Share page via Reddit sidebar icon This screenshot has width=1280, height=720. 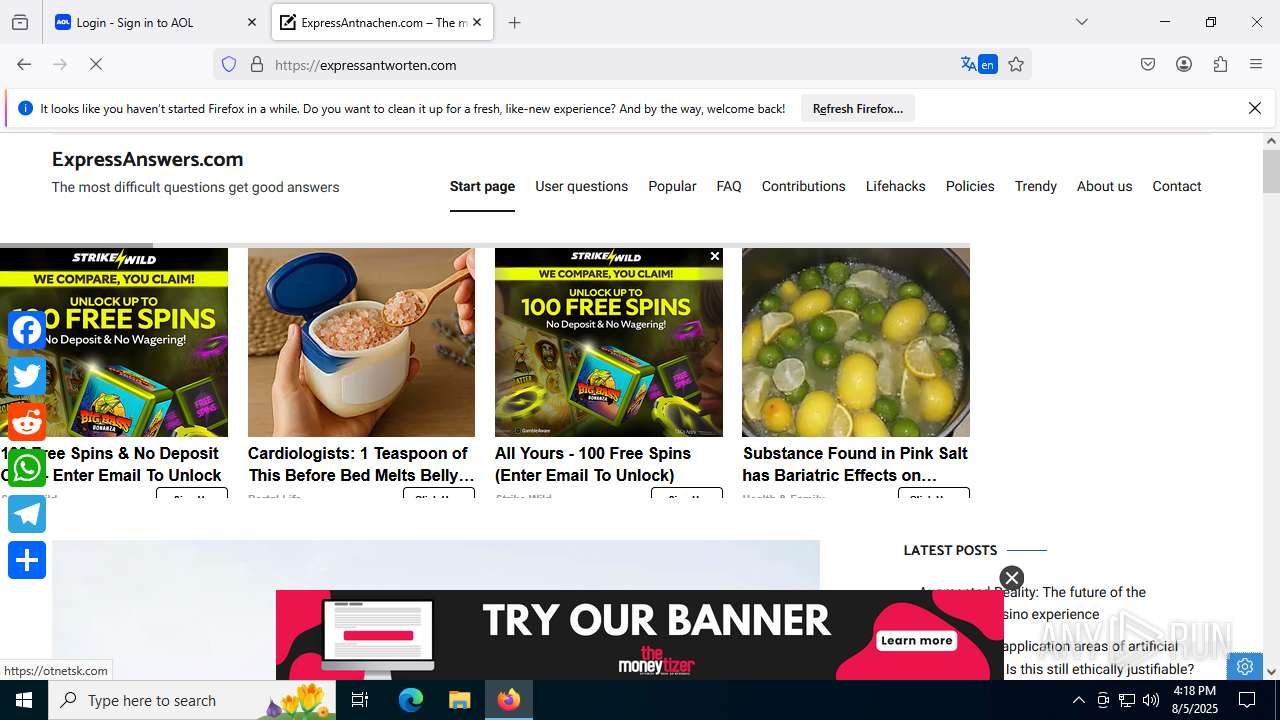pyautogui.click(x=27, y=422)
